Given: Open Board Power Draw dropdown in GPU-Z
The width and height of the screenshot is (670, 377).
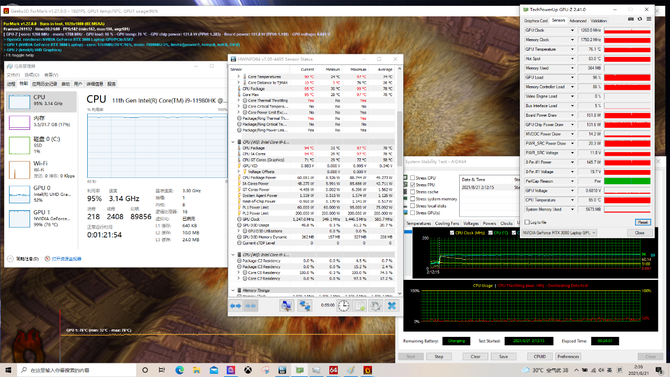Looking at the screenshot, I should [572, 115].
